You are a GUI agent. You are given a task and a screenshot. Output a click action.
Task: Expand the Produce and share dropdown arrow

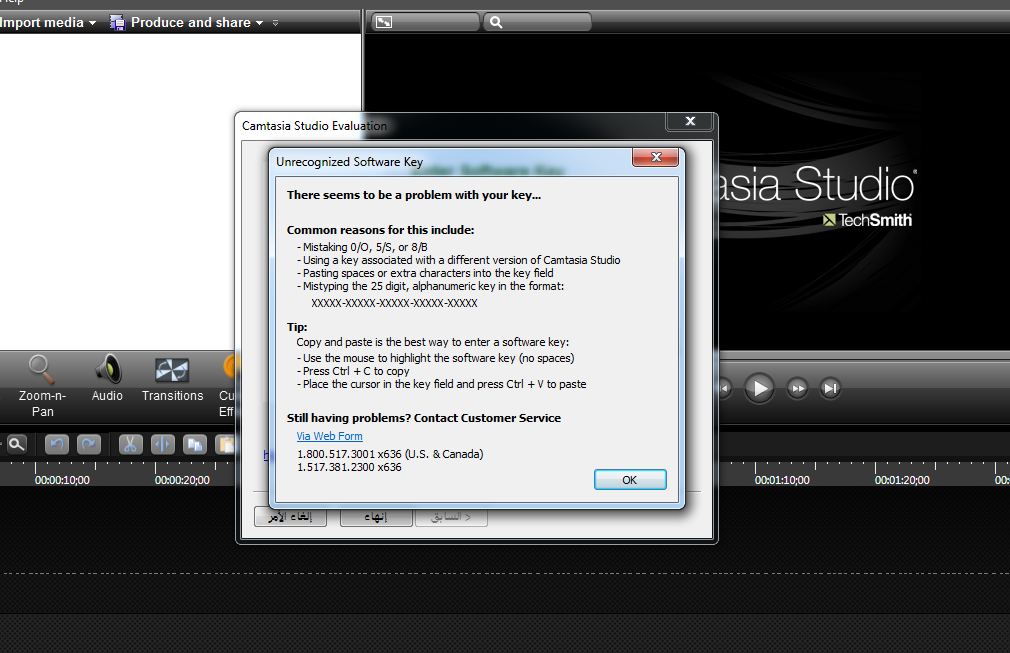tap(260, 23)
